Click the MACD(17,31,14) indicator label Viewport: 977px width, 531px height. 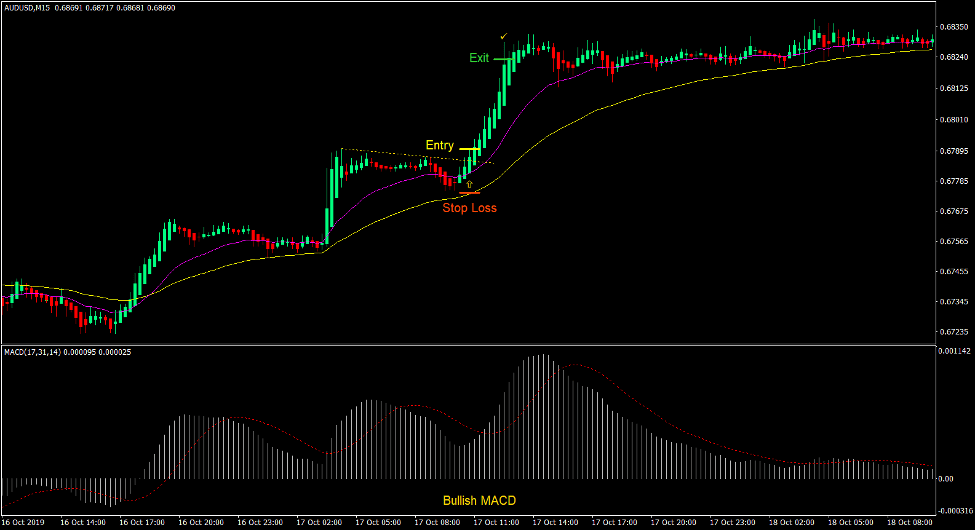35,352
